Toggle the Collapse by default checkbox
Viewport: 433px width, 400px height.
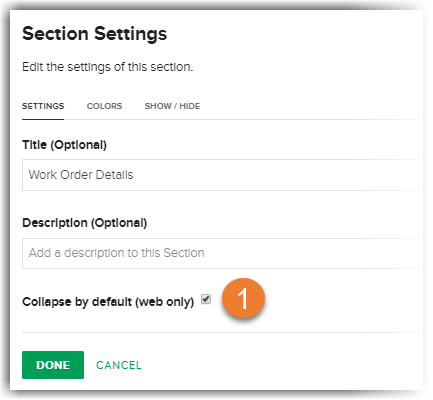(x=206, y=299)
